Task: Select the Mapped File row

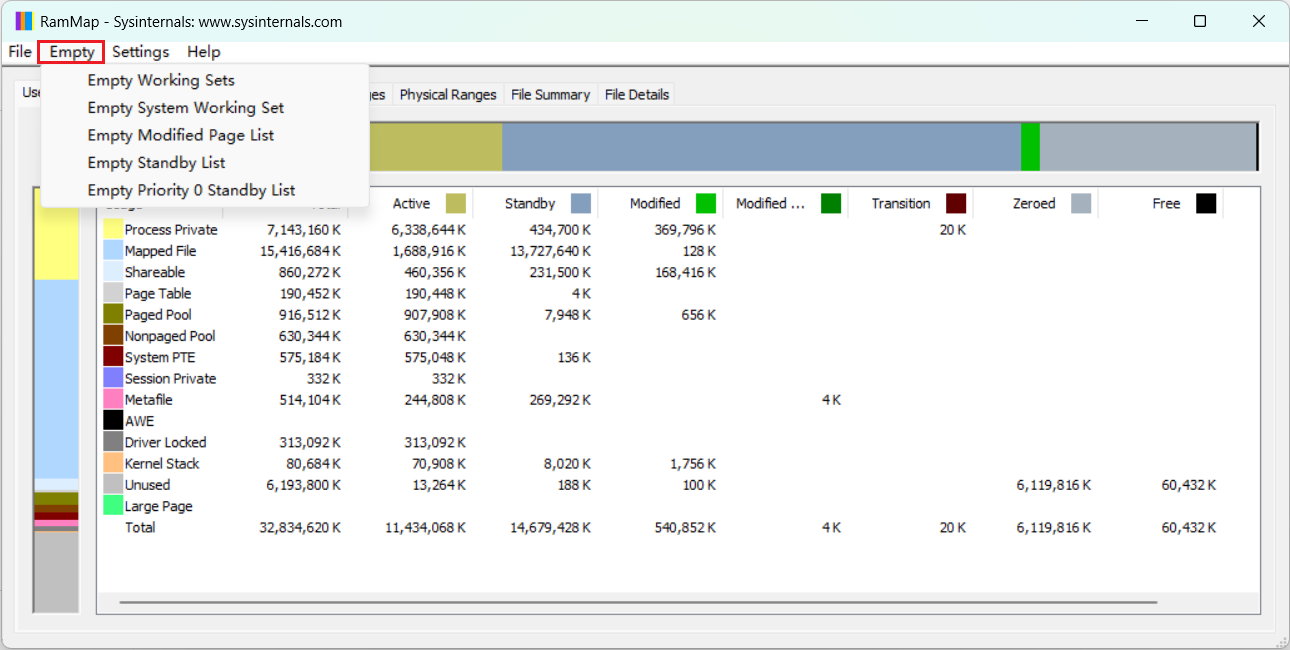Action: click(160, 251)
